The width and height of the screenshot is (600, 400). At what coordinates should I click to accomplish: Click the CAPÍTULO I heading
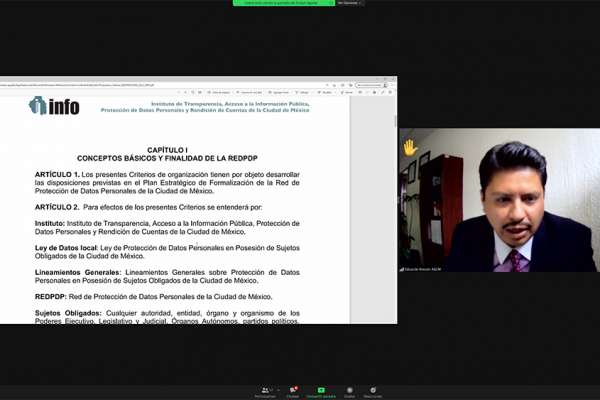[x=167, y=150]
